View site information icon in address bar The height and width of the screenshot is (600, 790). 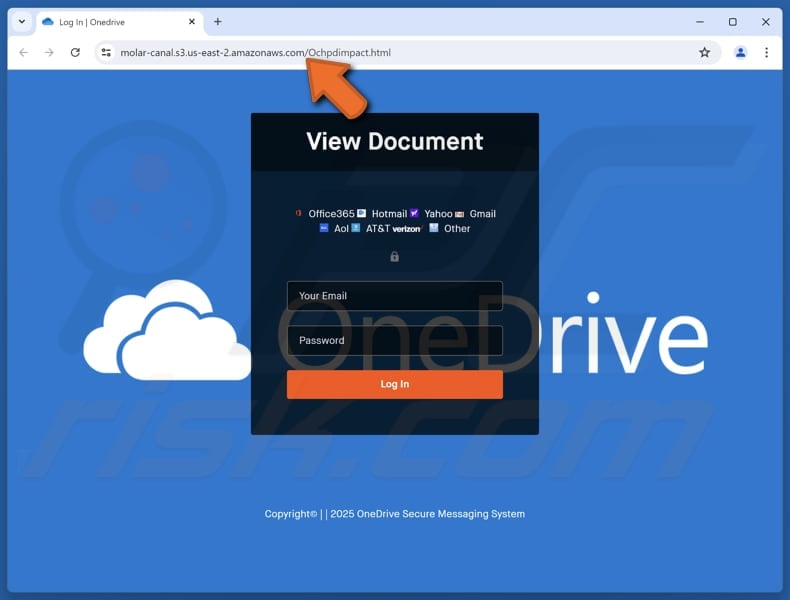(106, 52)
